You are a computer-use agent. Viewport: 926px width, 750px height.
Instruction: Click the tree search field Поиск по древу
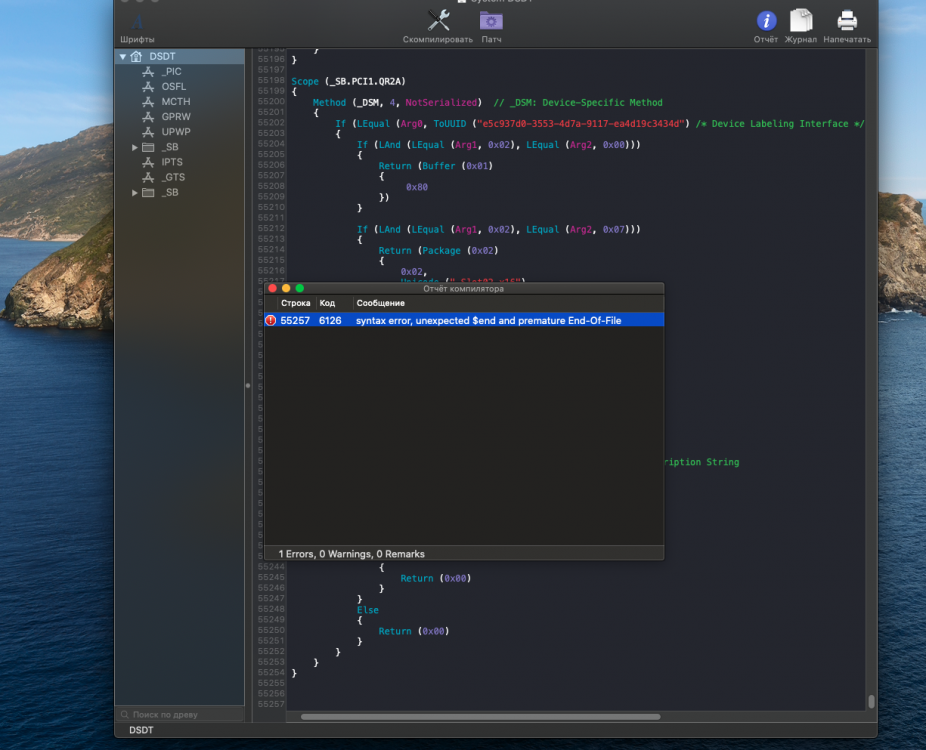coord(180,715)
